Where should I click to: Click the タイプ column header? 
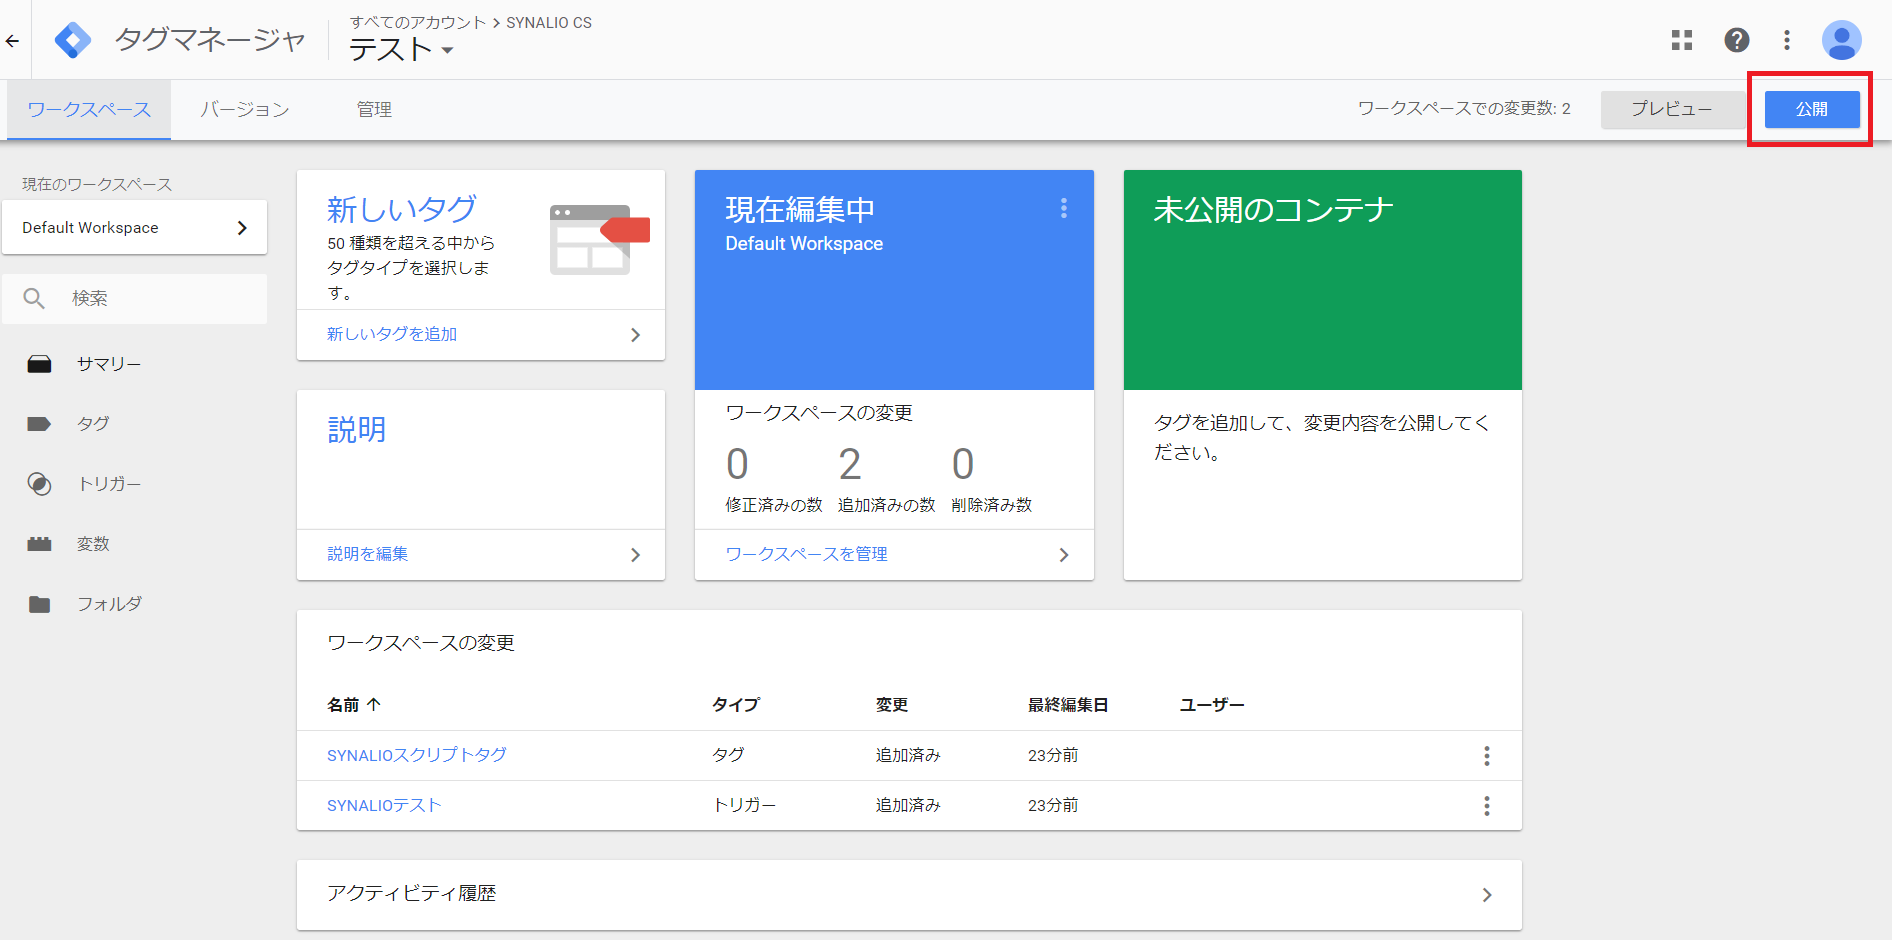[x=736, y=705]
